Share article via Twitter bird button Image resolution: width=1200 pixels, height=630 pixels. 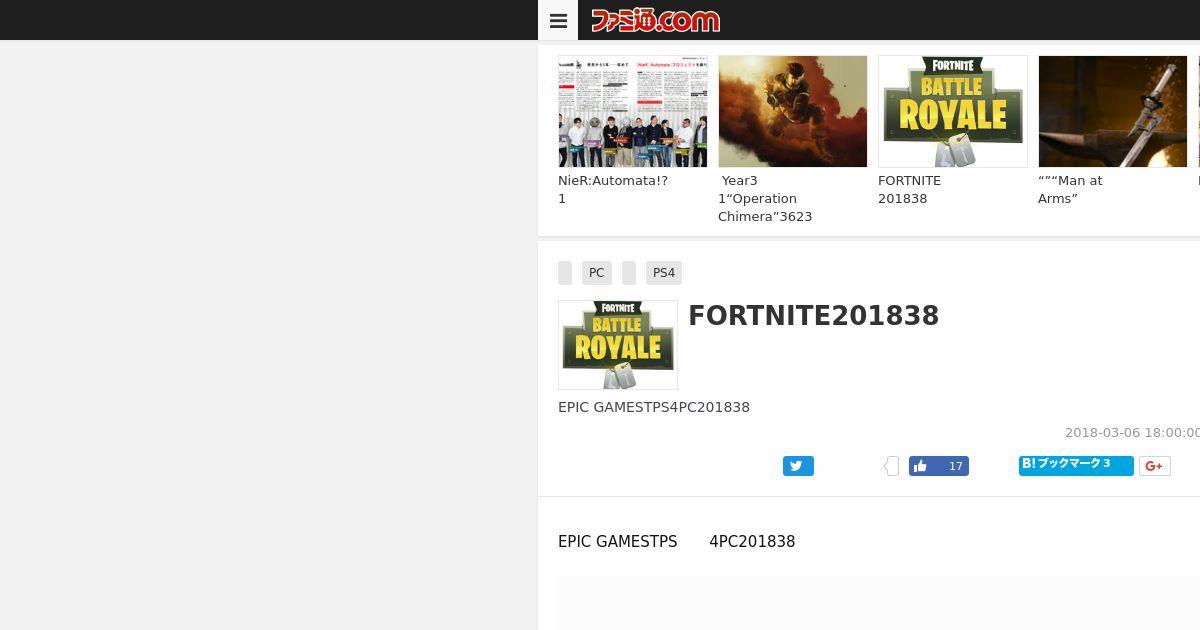pyautogui.click(x=798, y=466)
